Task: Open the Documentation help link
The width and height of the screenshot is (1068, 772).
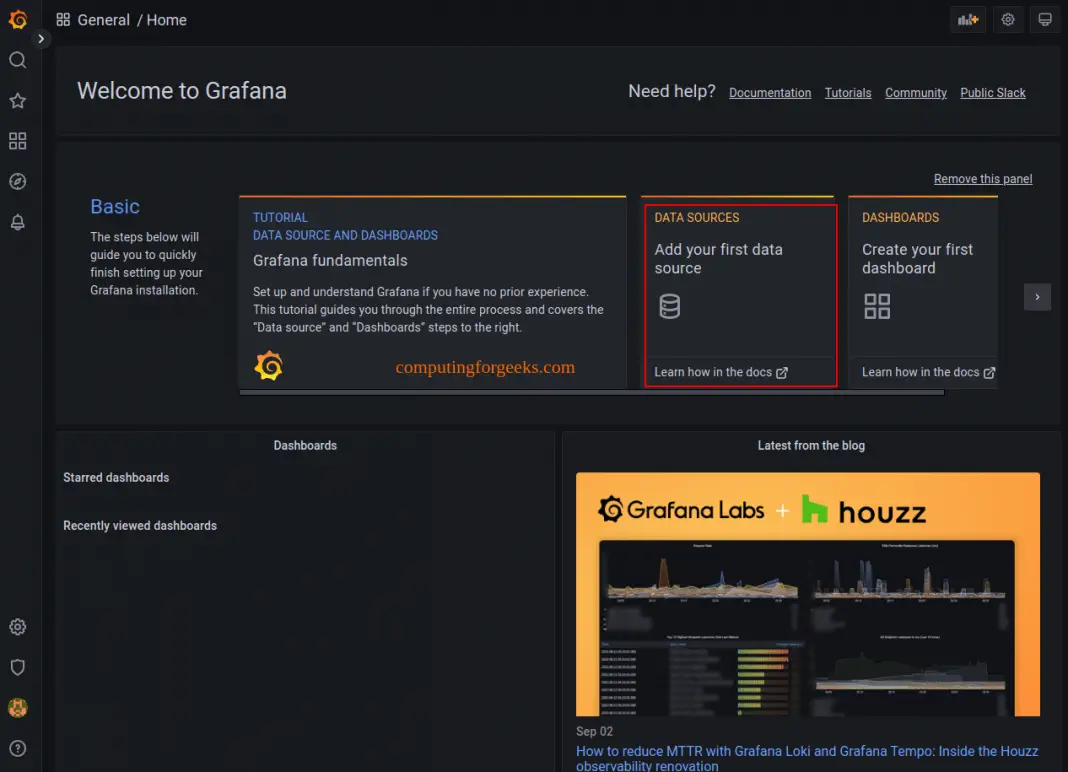Action: point(770,93)
